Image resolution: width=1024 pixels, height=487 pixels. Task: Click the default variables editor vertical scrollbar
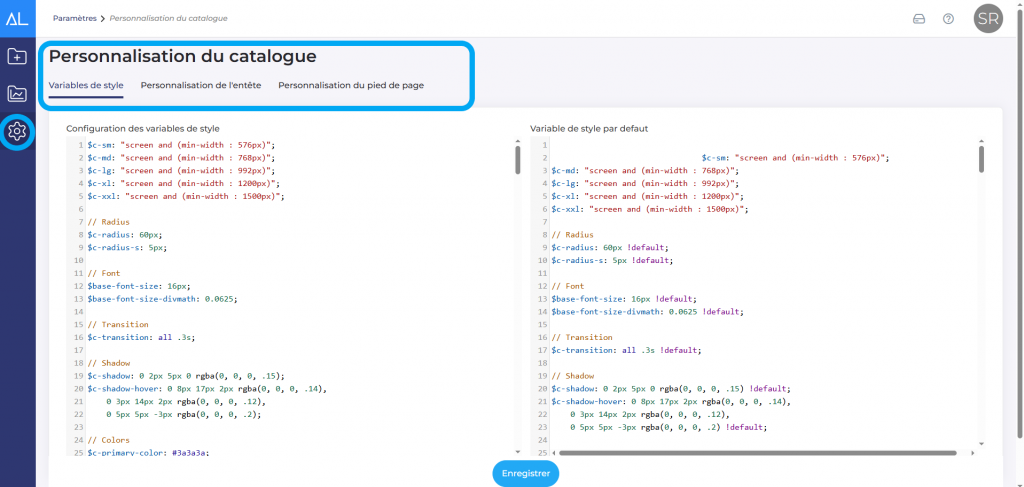(x=981, y=160)
